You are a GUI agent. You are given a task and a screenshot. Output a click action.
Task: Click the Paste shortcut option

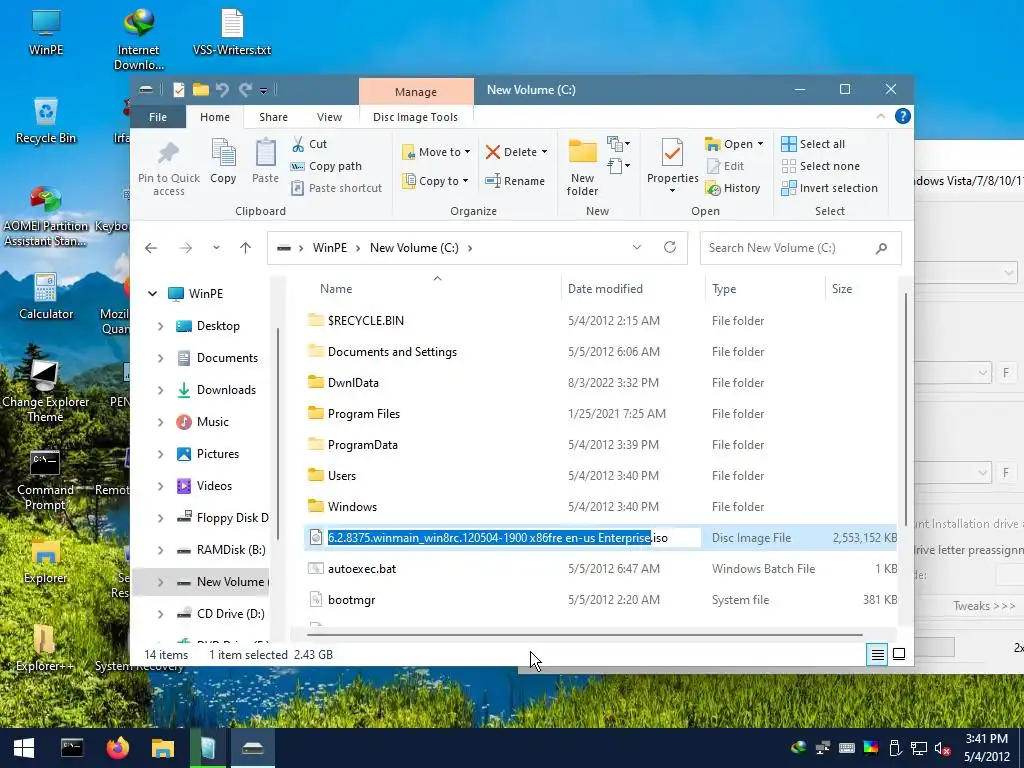pyautogui.click(x=336, y=188)
